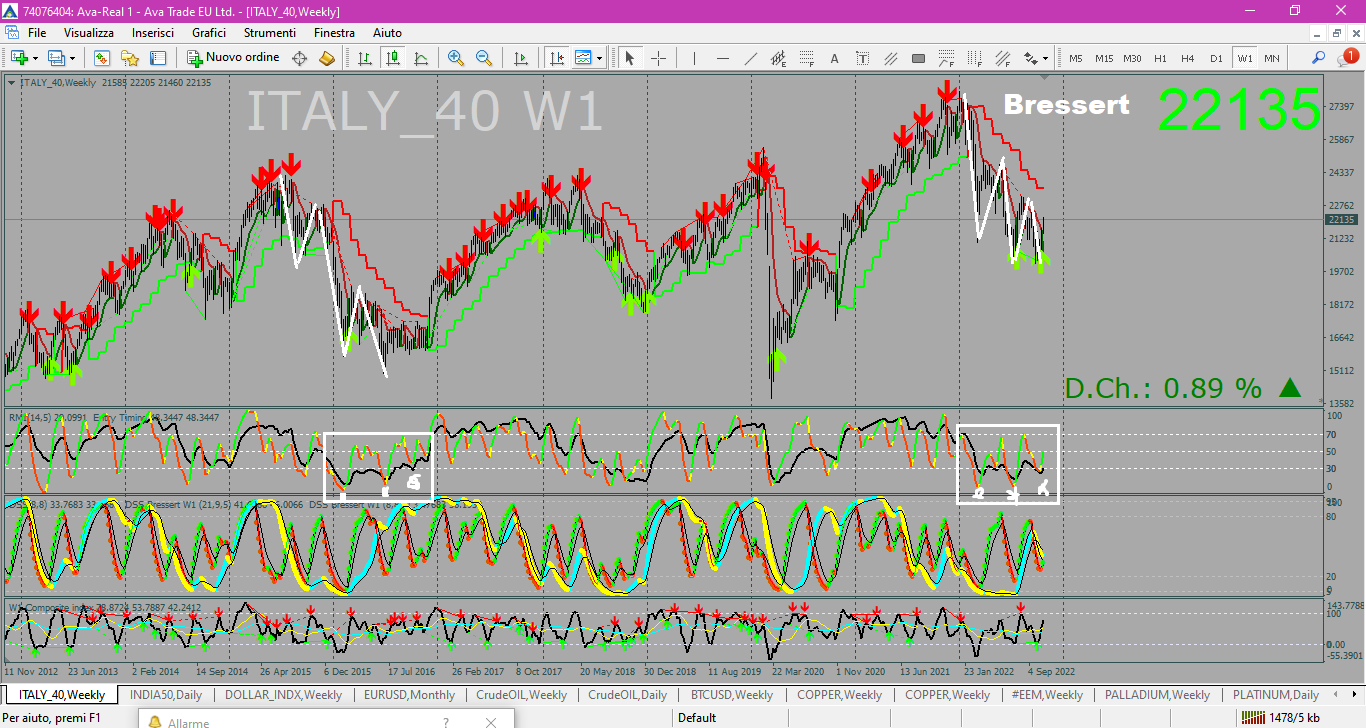The image size is (1366, 728).
Task: Click the round target toolbar icon
Action: [299, 58]
